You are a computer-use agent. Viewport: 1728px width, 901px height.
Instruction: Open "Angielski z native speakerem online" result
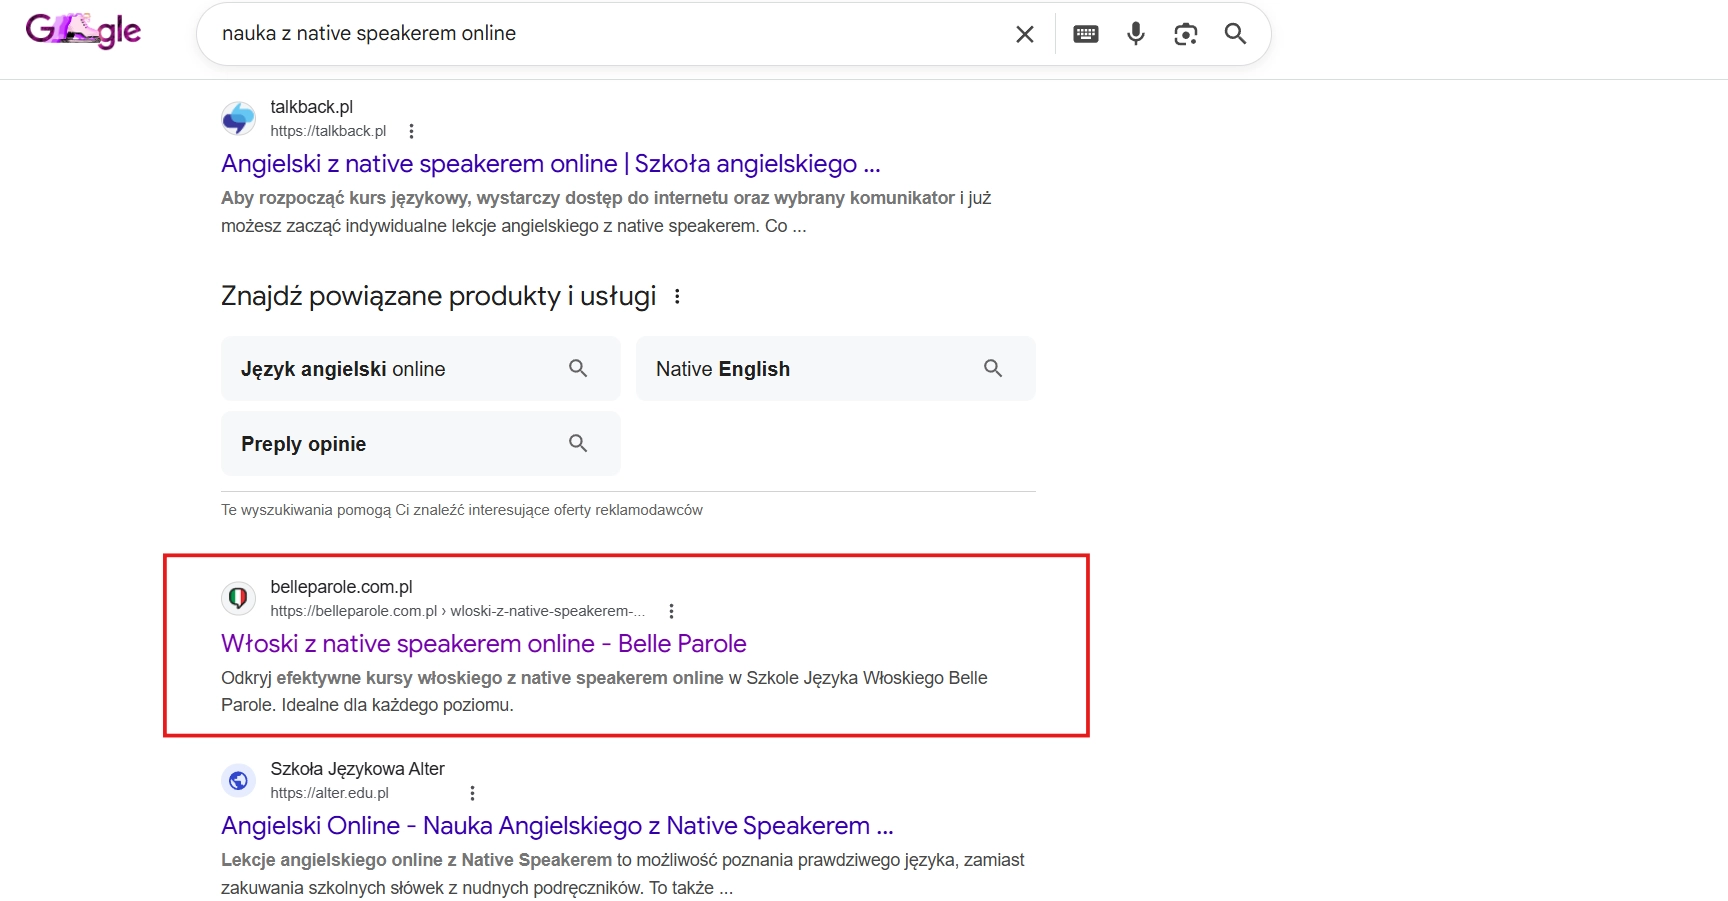tap(550, 164)
